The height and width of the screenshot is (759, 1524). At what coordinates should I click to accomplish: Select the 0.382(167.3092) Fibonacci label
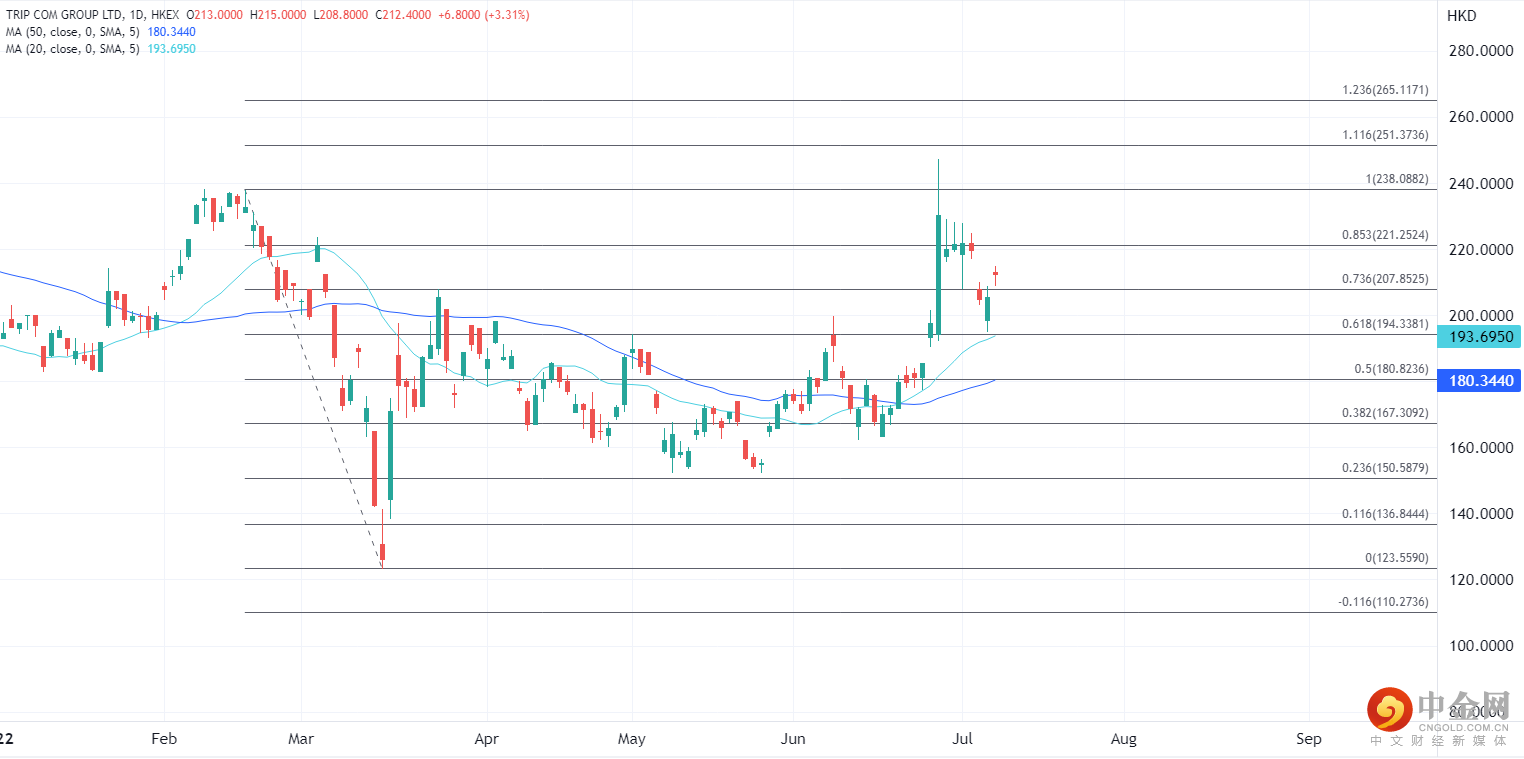pos(1385,413)
